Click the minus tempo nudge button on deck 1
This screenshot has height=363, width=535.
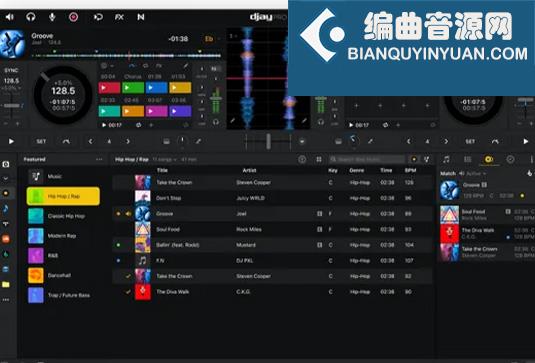coord(5,124)
